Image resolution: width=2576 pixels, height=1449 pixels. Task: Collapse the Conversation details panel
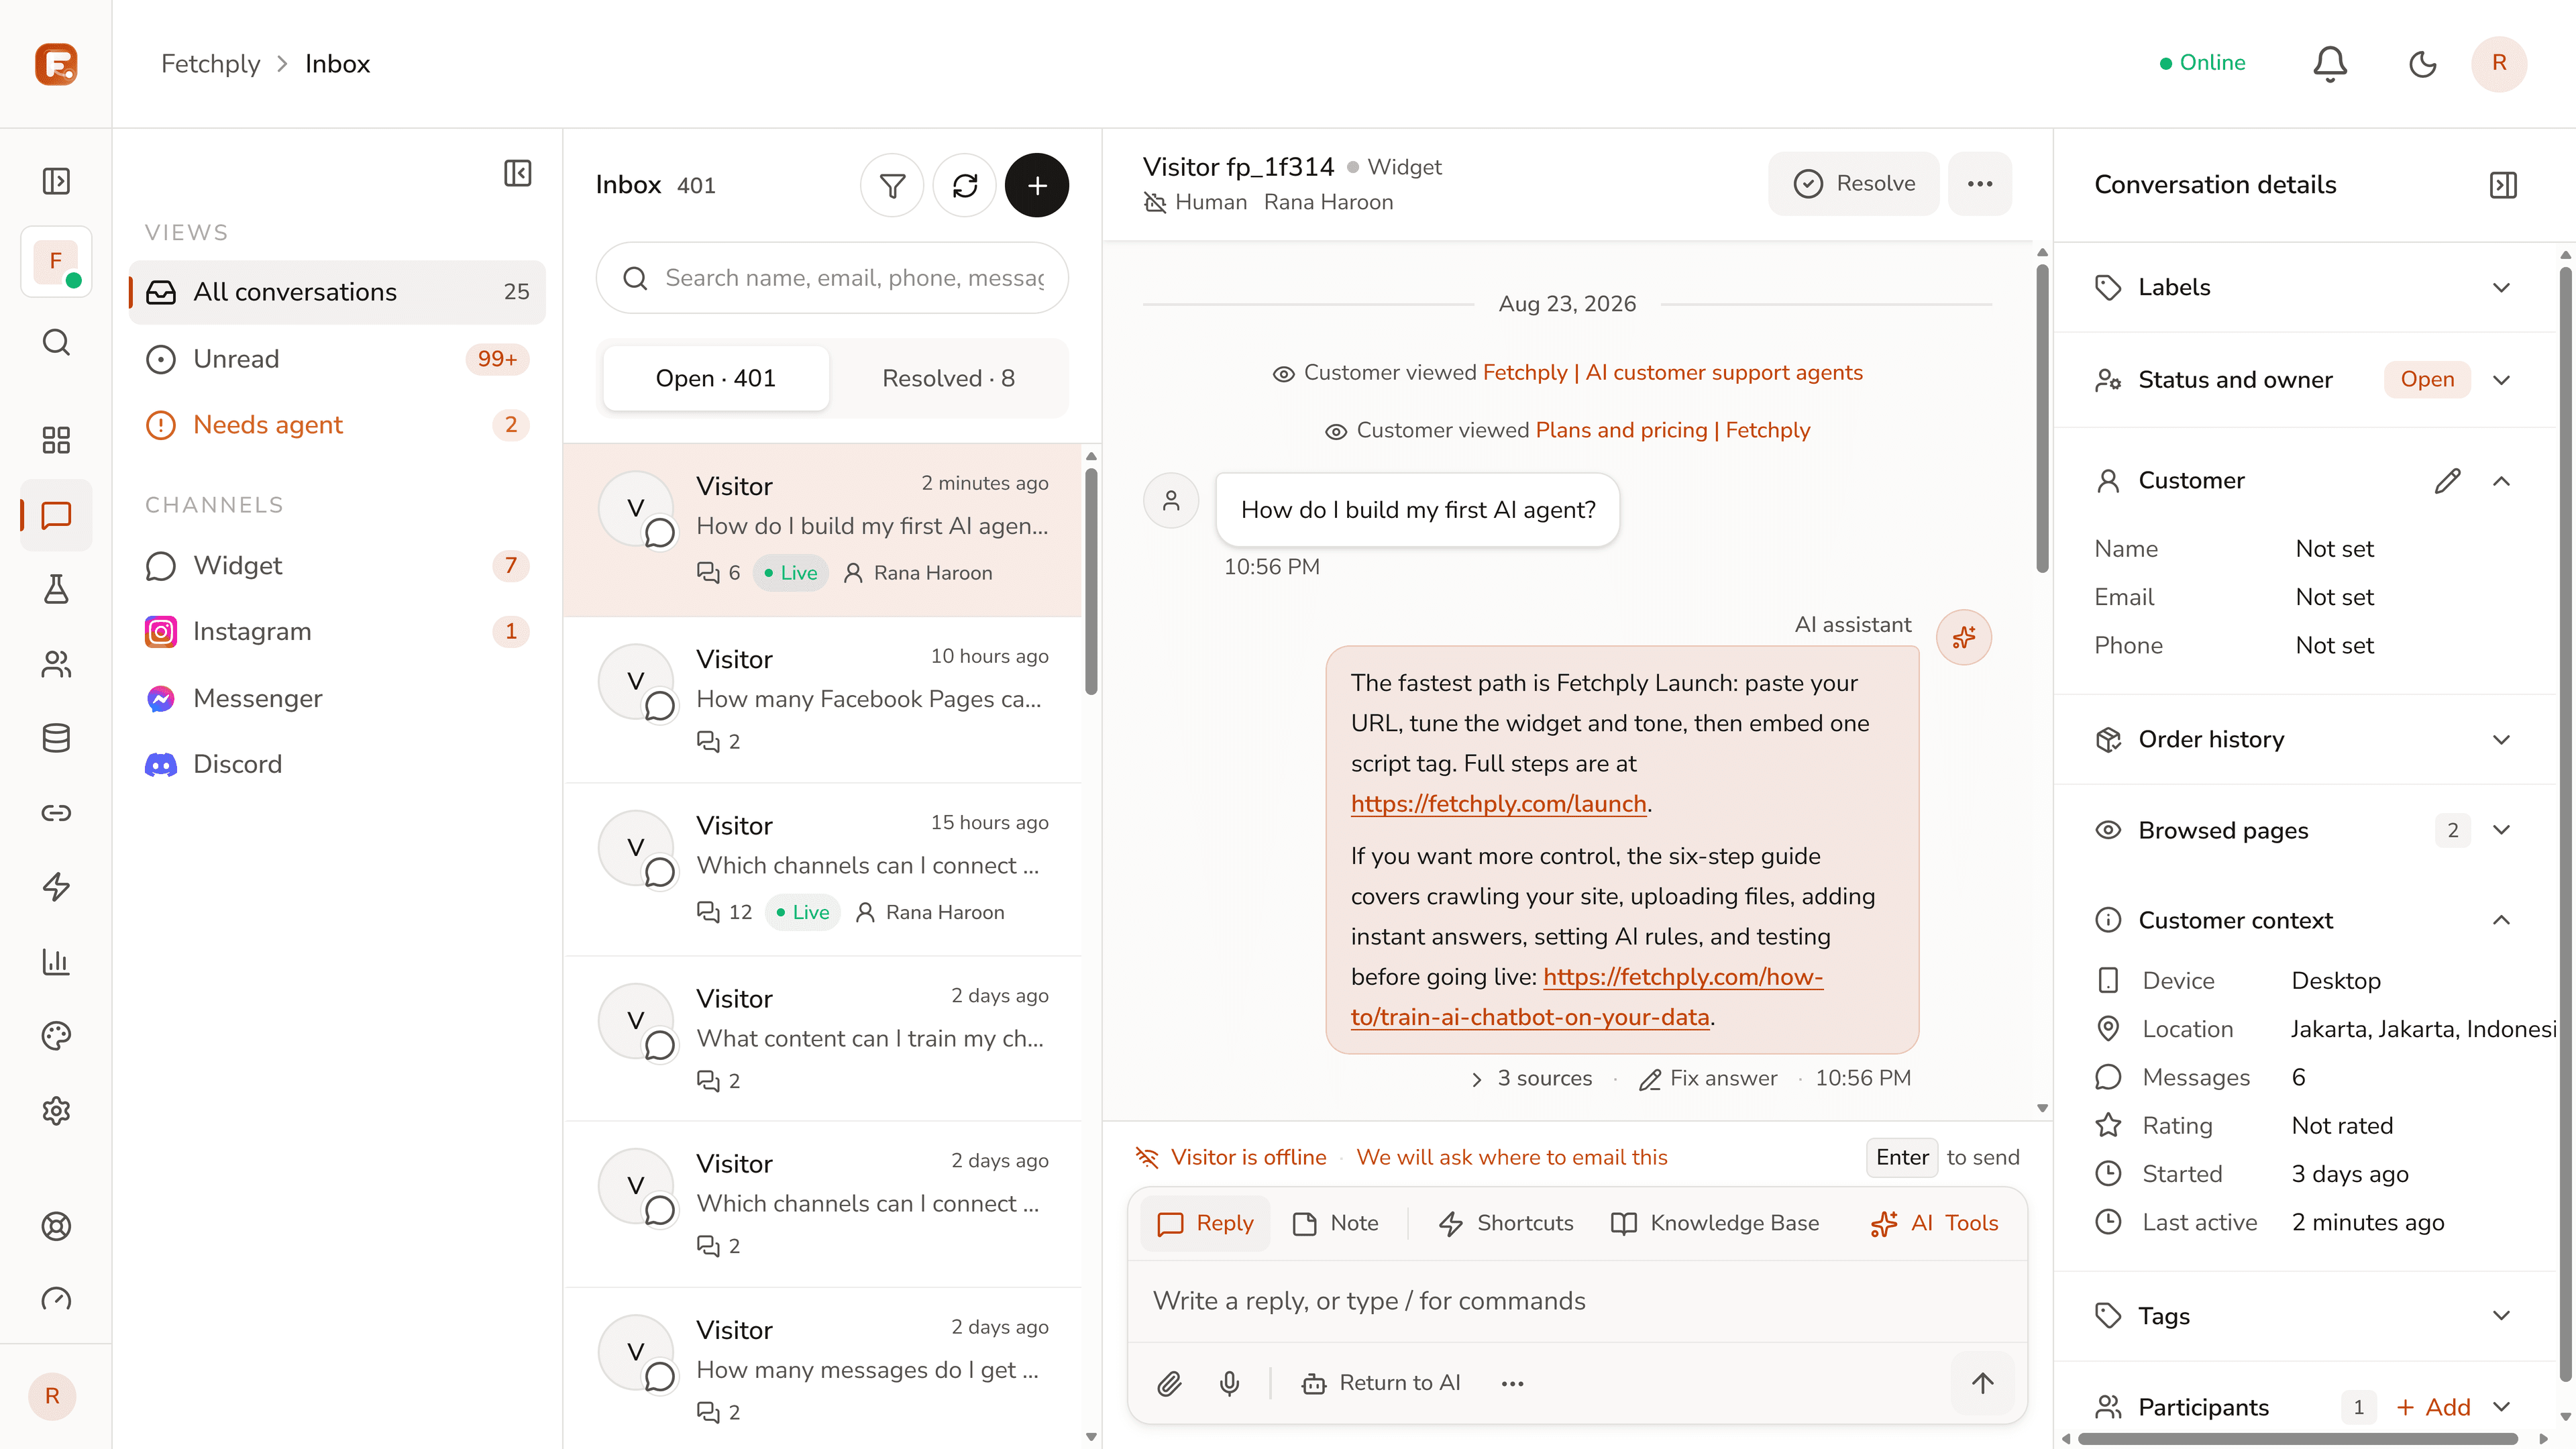tap(2504, 185)
